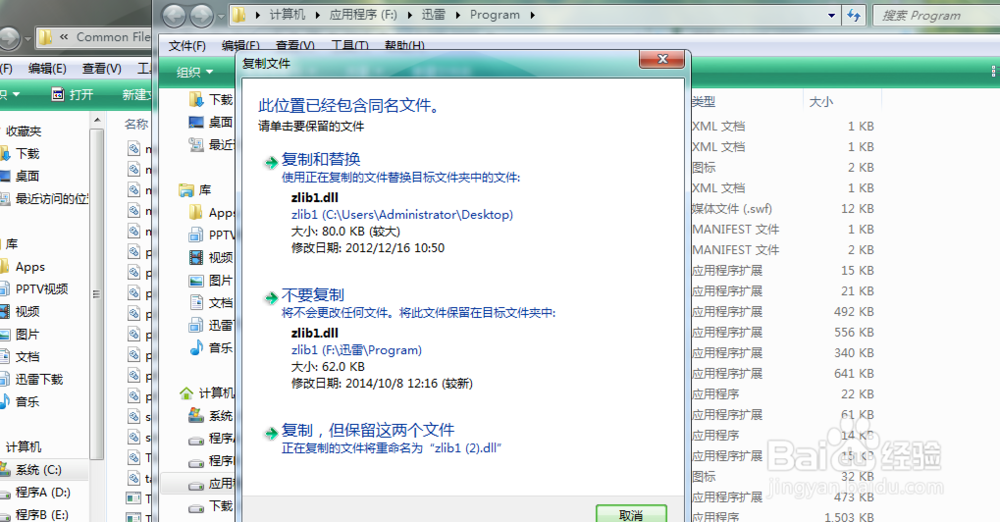Click the 图标 2 KB row

pos(783,167)
